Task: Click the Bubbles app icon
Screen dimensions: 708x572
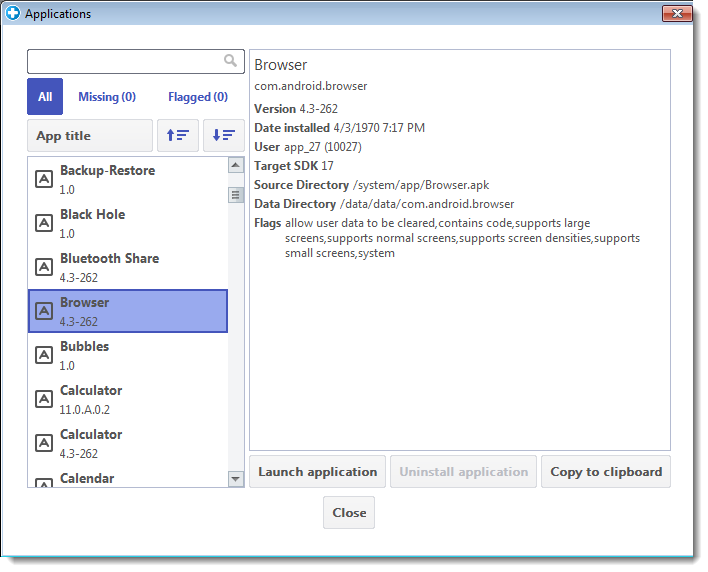Action: click(x=44, y=355)
